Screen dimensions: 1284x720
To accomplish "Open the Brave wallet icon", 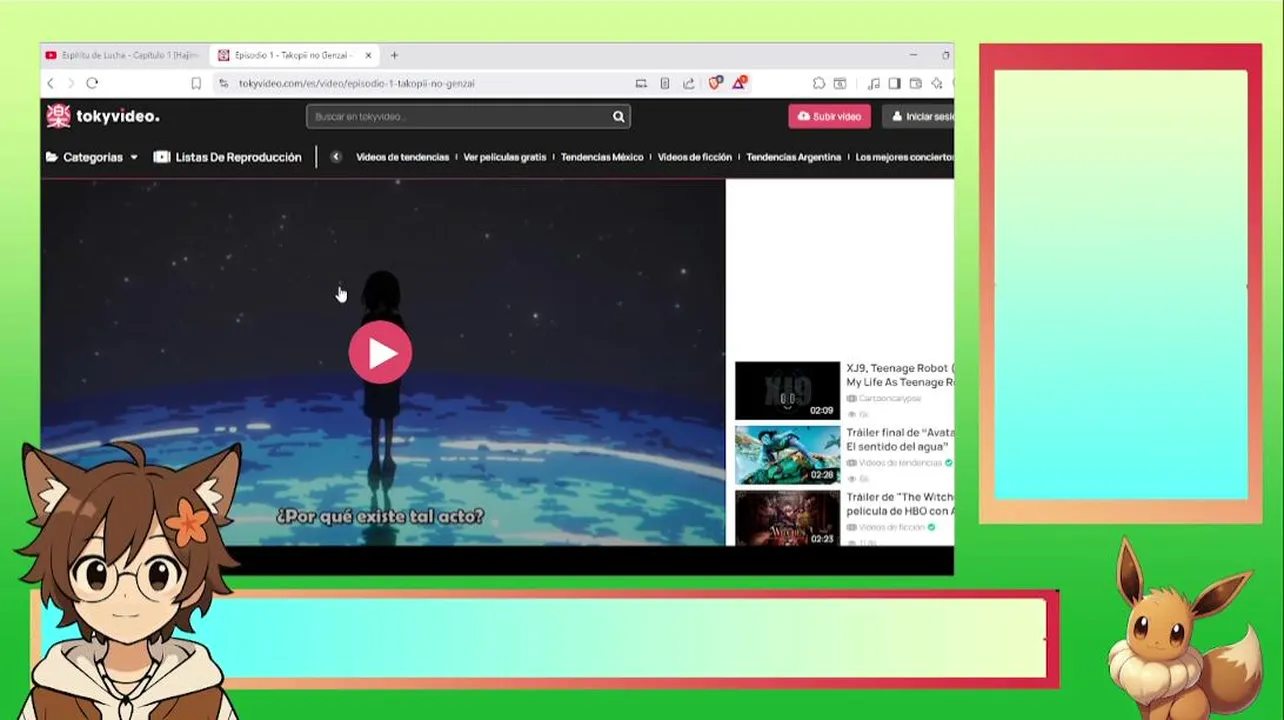I will tap(915, 83).
